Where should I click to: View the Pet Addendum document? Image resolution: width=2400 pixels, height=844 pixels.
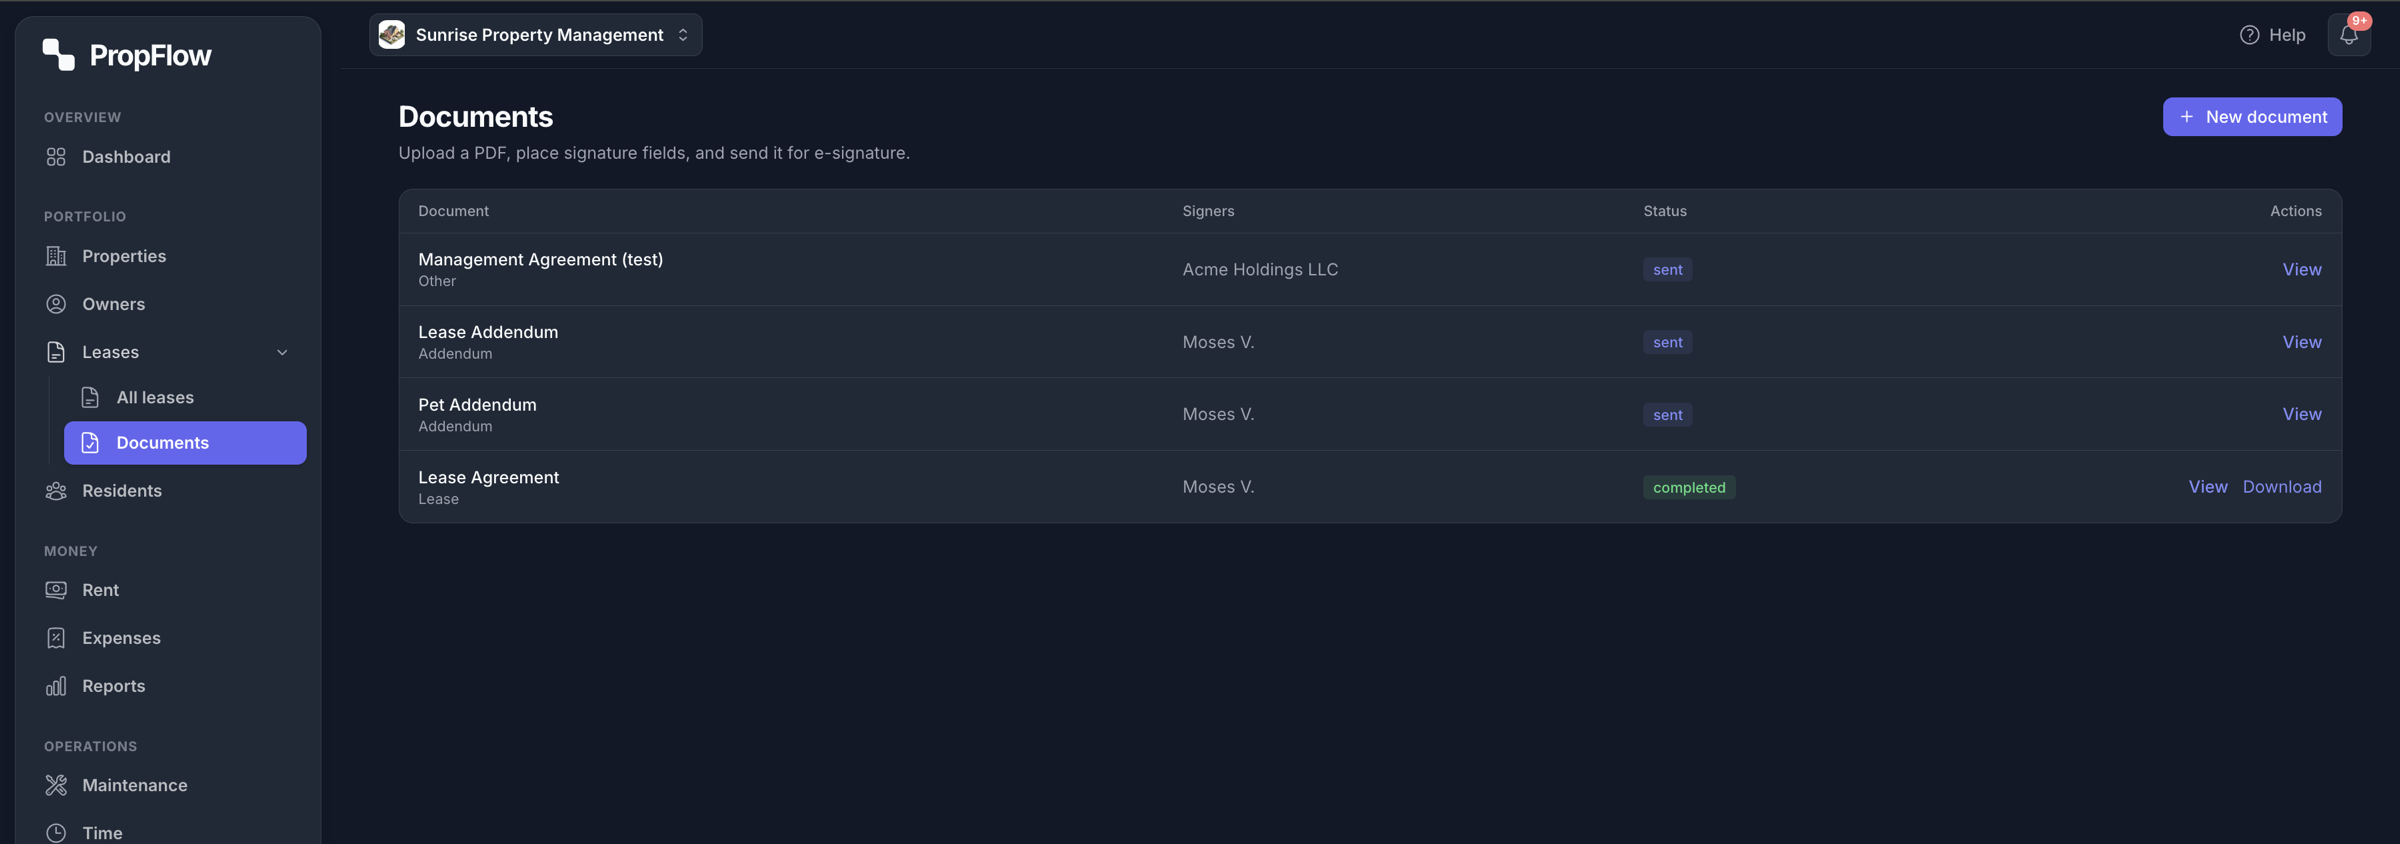tap(2302, 414)
